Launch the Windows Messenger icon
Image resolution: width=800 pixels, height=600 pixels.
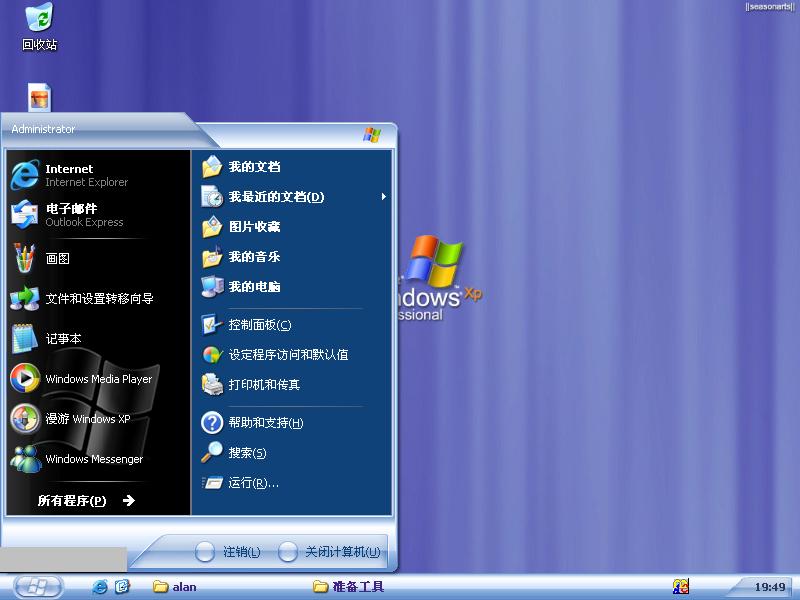pos(26,459)
